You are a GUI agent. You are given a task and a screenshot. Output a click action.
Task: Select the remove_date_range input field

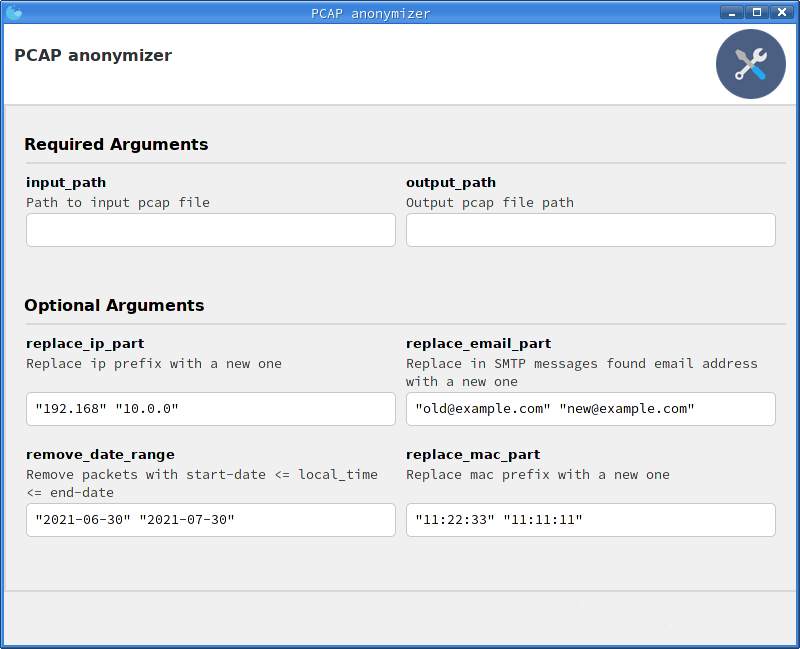(x=211, y=520)
